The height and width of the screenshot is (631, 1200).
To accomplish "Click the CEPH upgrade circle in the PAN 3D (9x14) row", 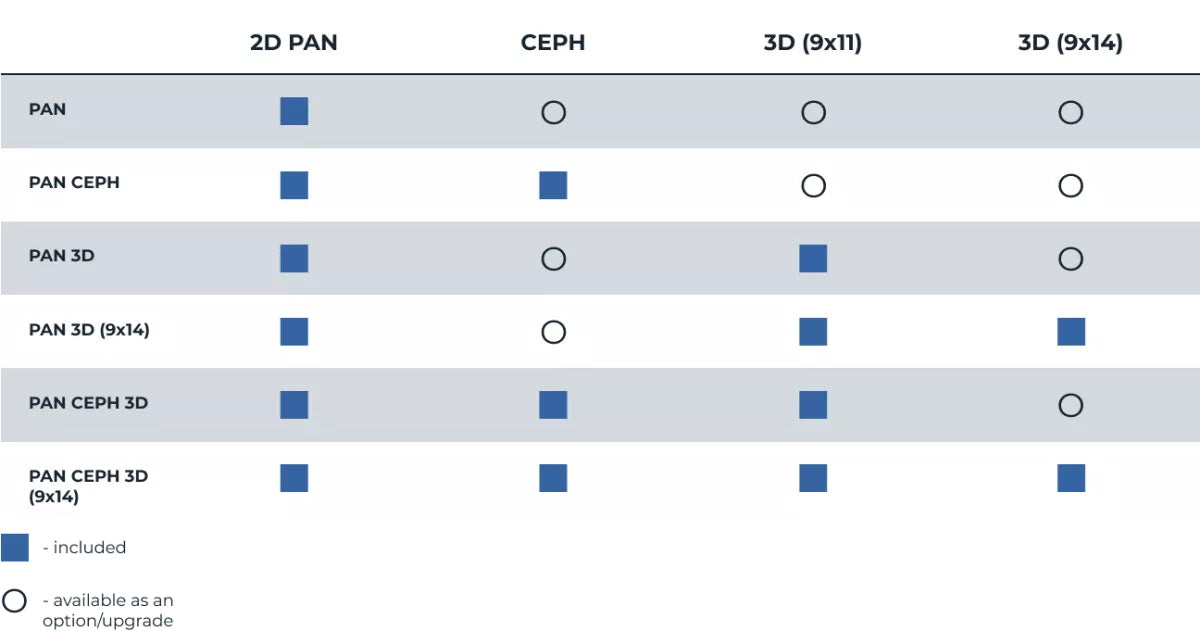I will 553,332.
